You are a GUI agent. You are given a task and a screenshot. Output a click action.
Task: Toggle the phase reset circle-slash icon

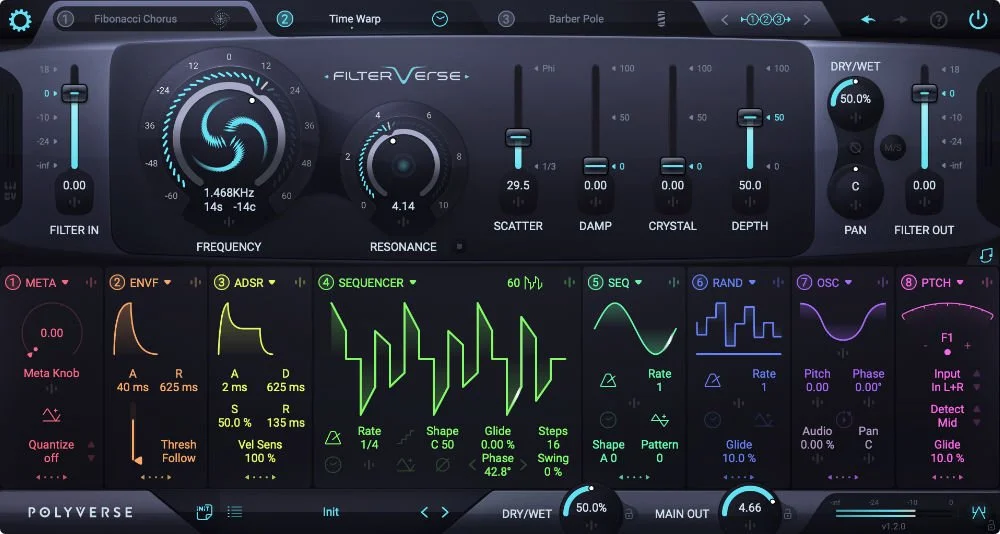[x=443, y=466]
